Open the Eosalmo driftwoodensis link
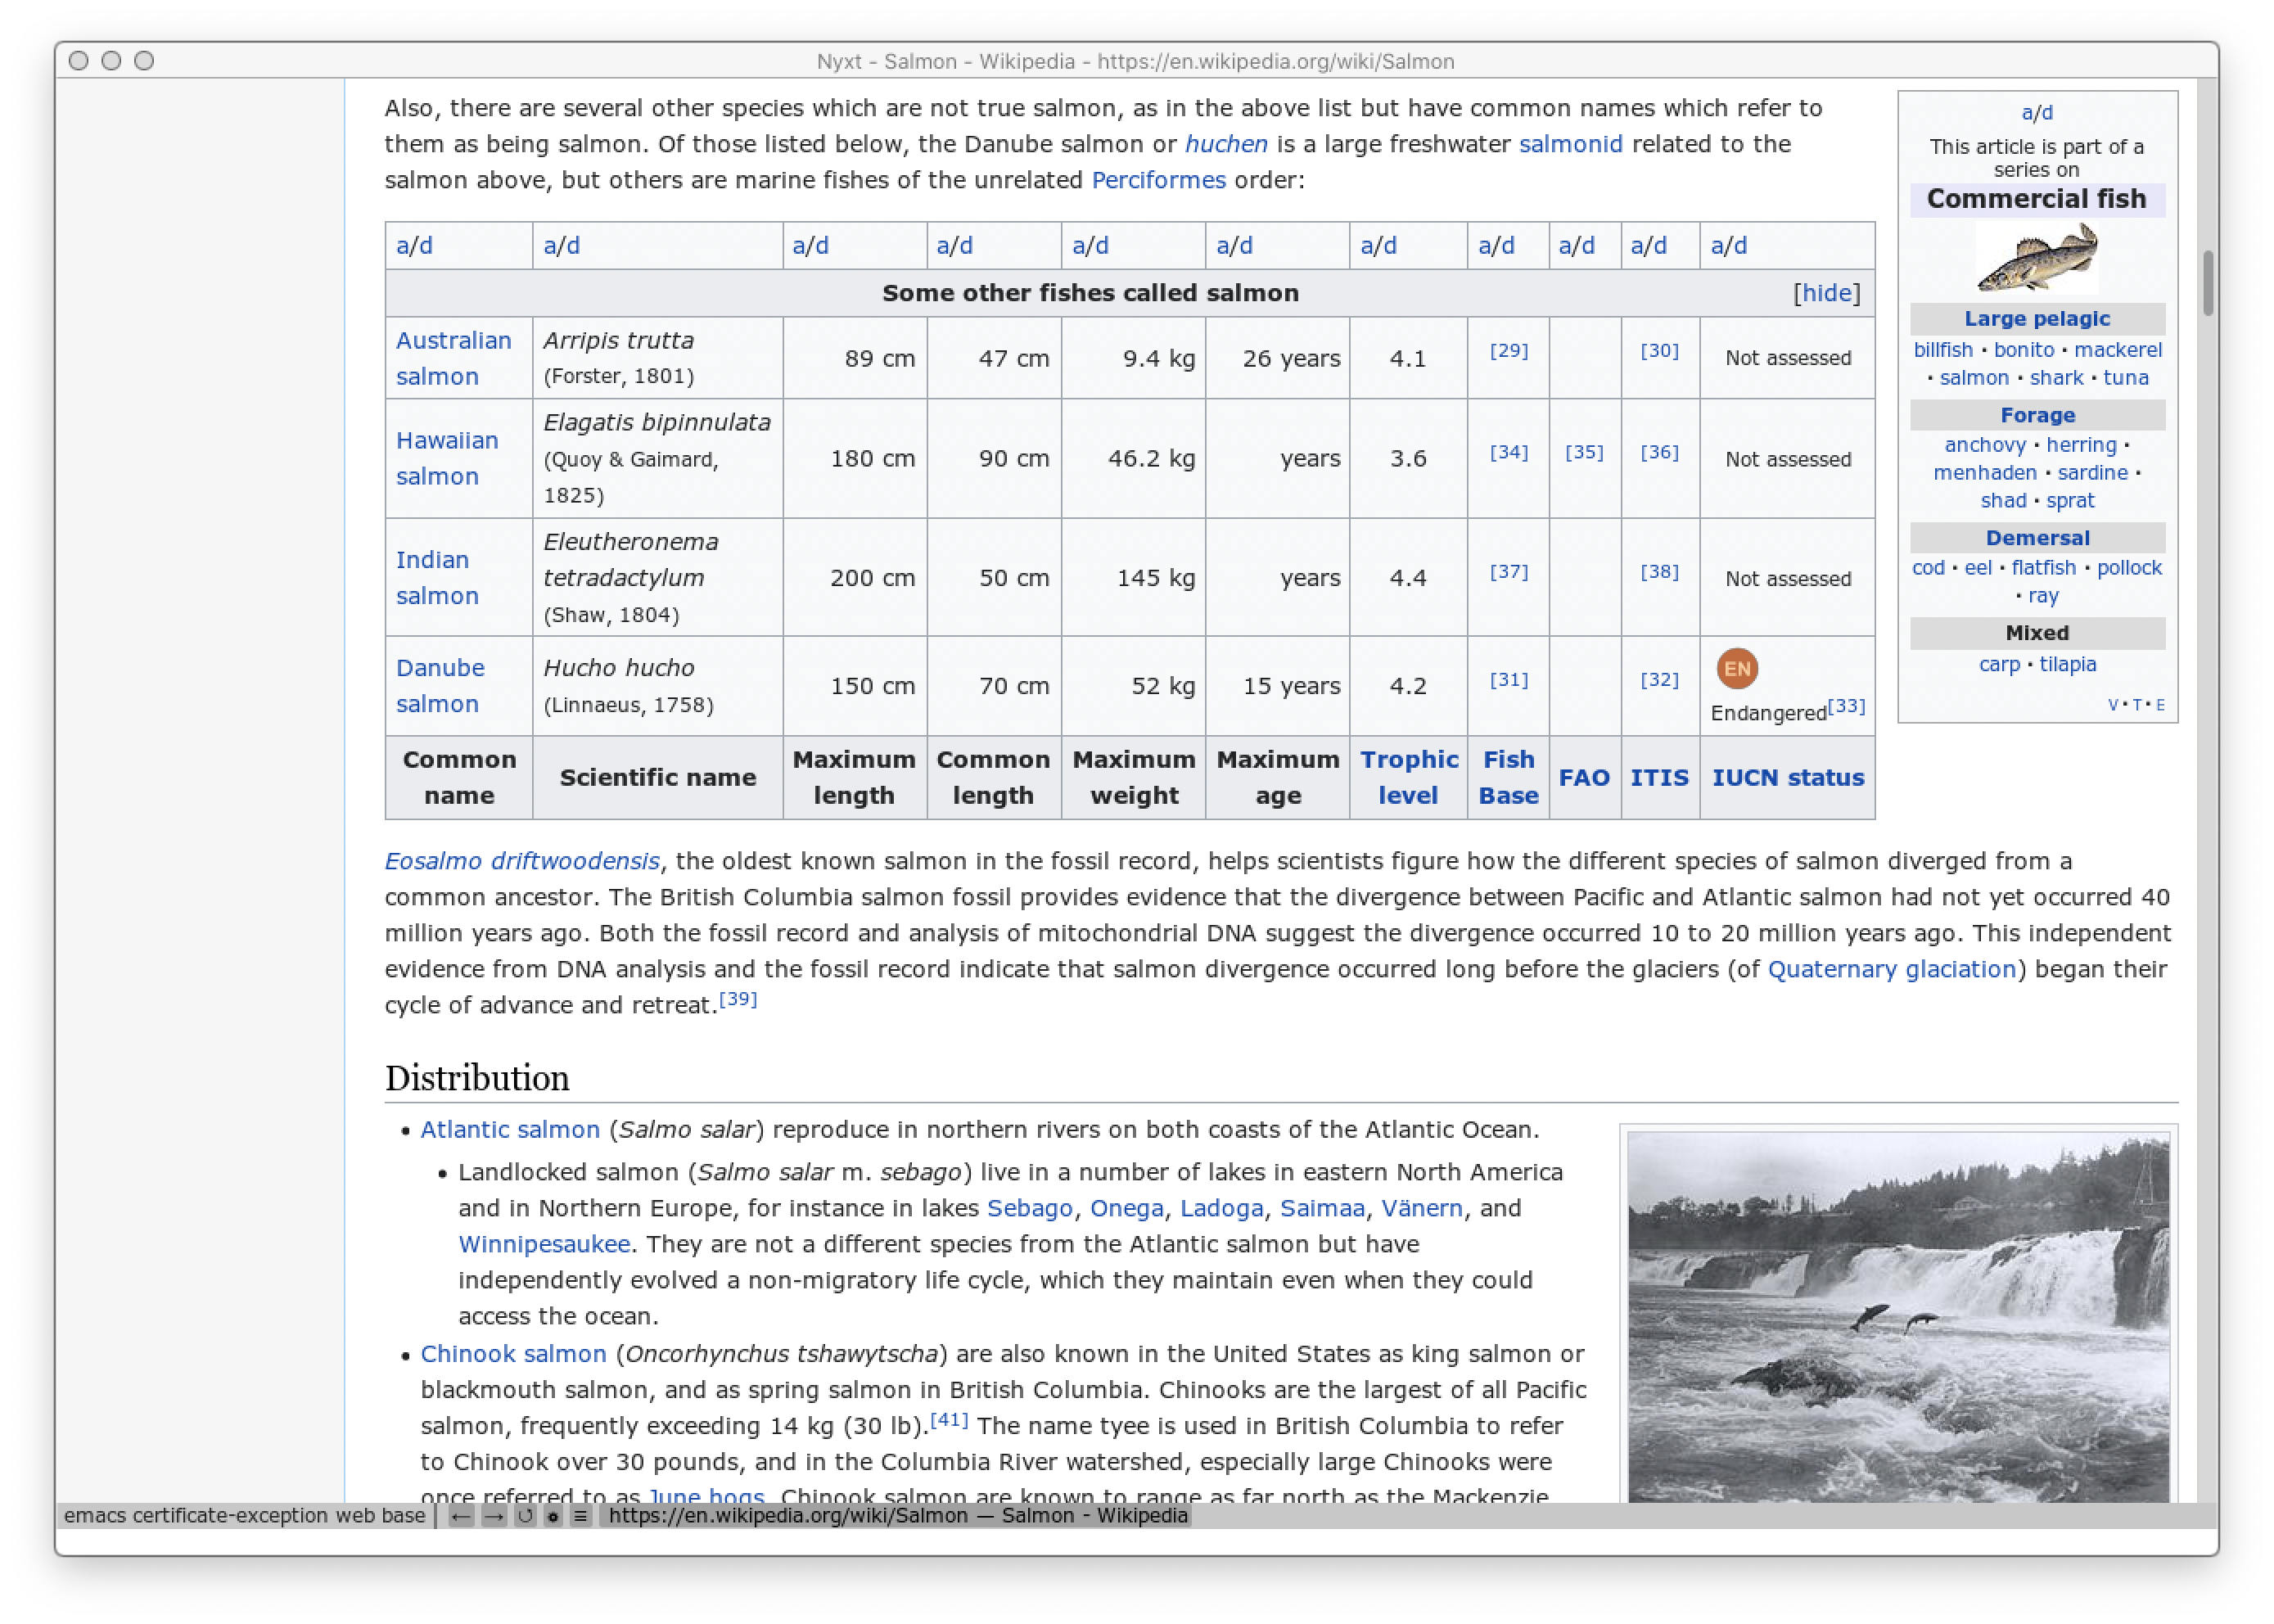2274x1624 pixels. tap(522, 861)
